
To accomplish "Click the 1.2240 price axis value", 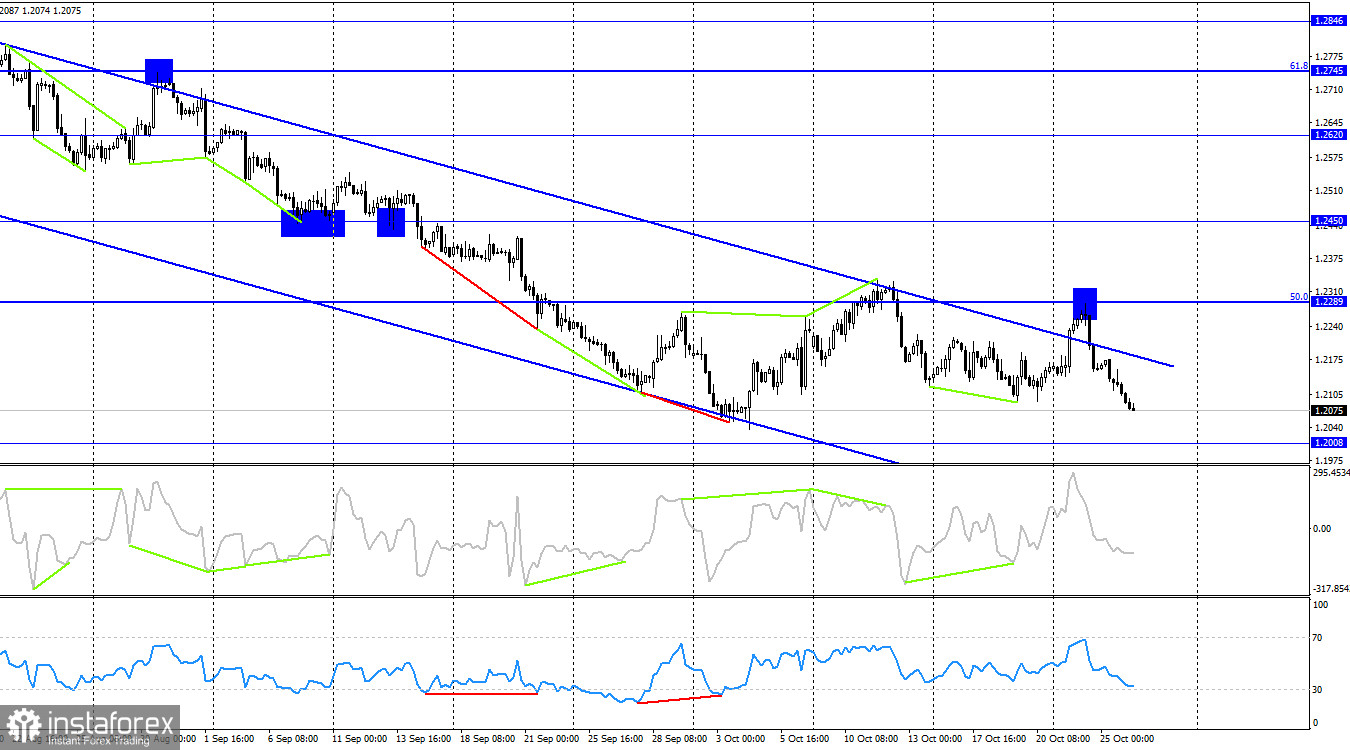I will pos(1330,326).
